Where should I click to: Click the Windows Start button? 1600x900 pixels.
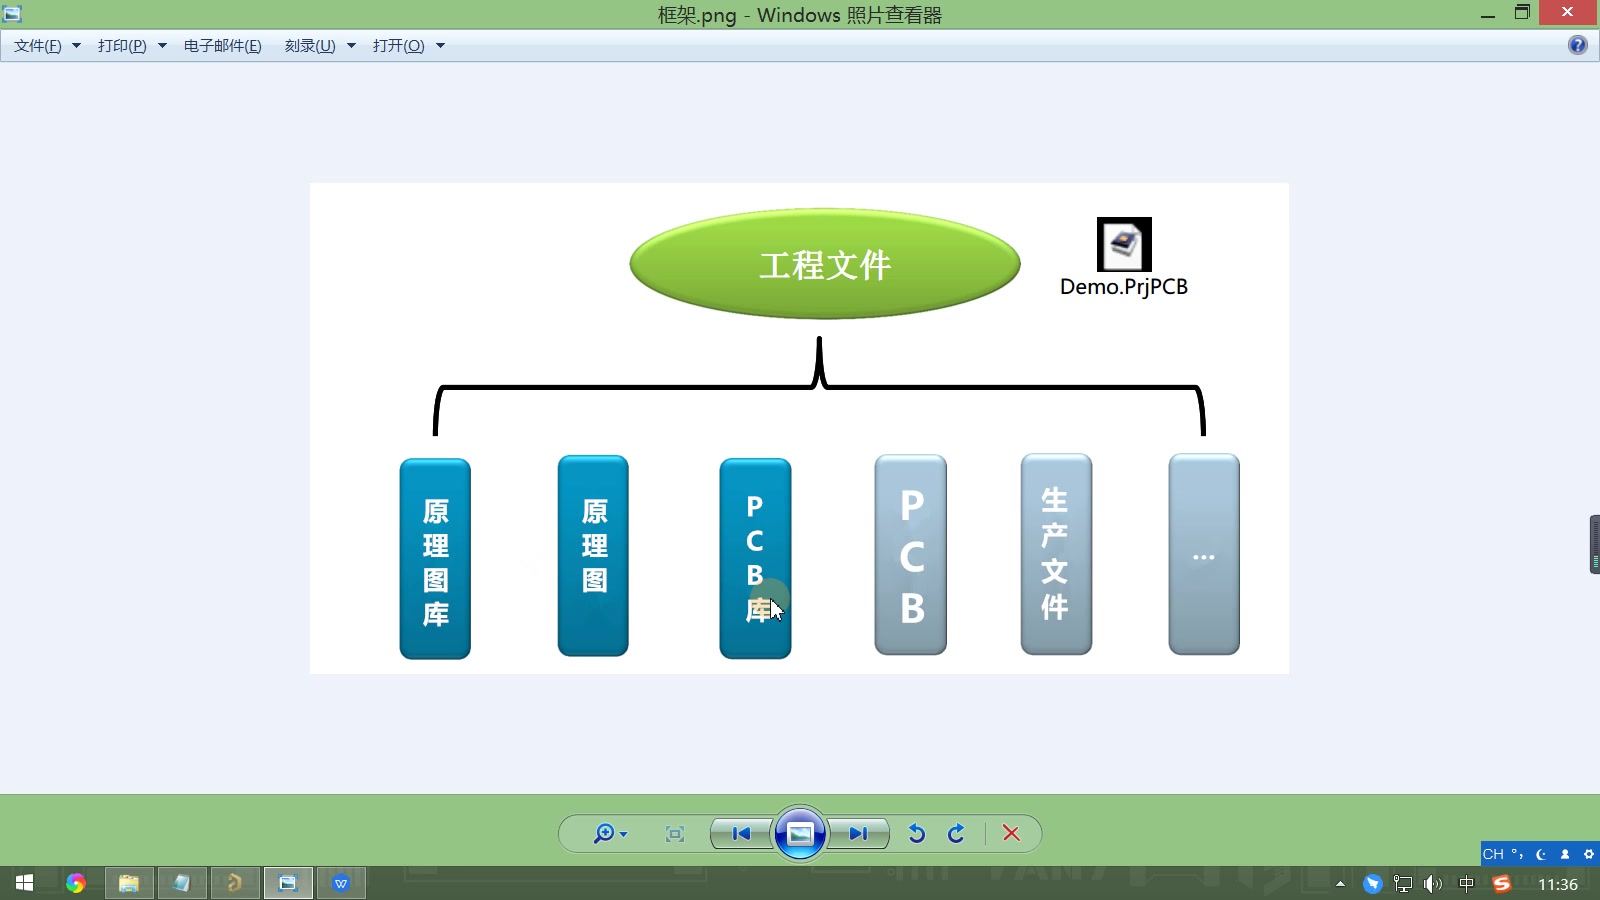[x=25, y=883]
